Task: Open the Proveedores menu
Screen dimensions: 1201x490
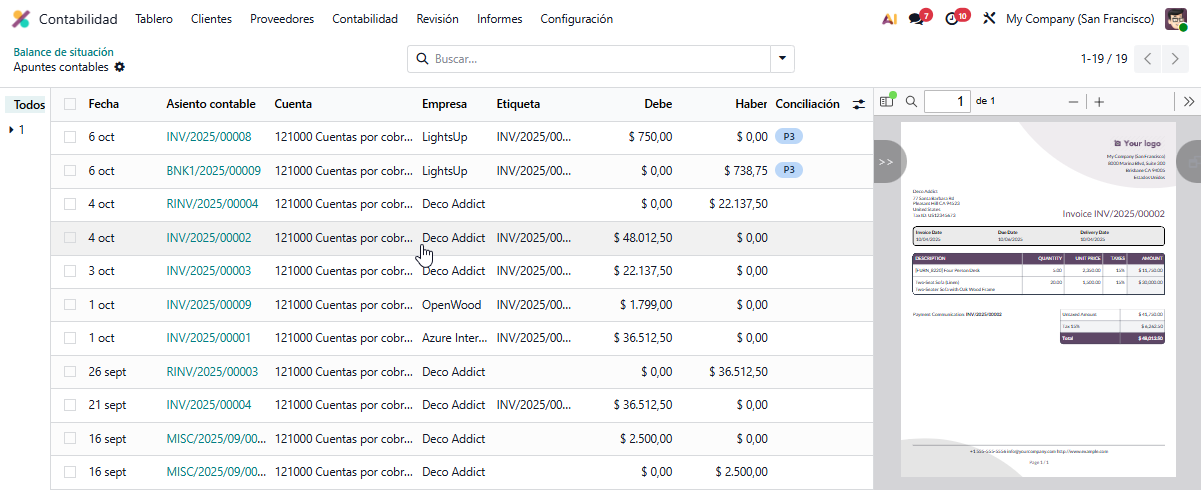Action: click(282, 19)
